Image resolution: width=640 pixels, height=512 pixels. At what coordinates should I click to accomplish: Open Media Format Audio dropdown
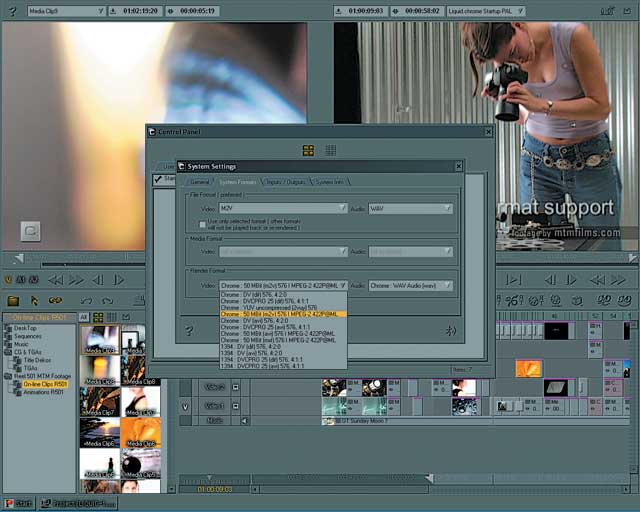(x=411, y=252)
